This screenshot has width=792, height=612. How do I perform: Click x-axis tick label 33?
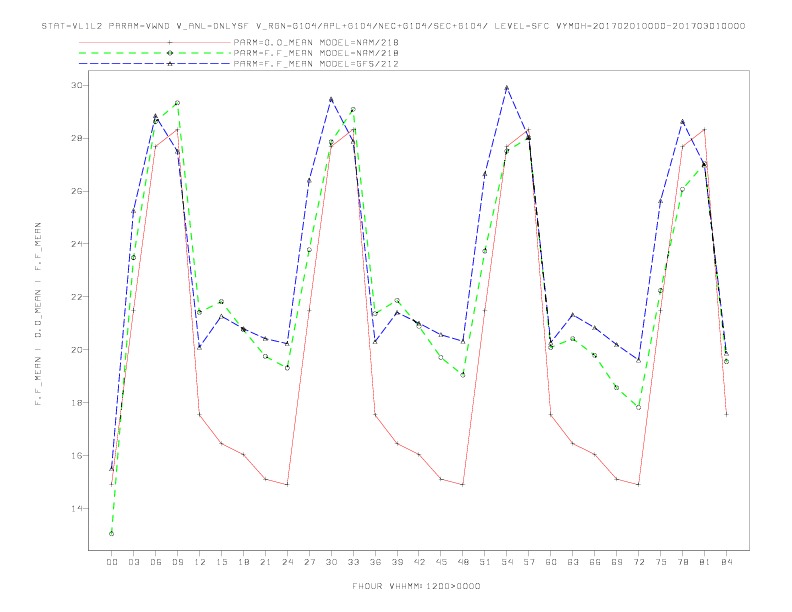coord(353,562)
